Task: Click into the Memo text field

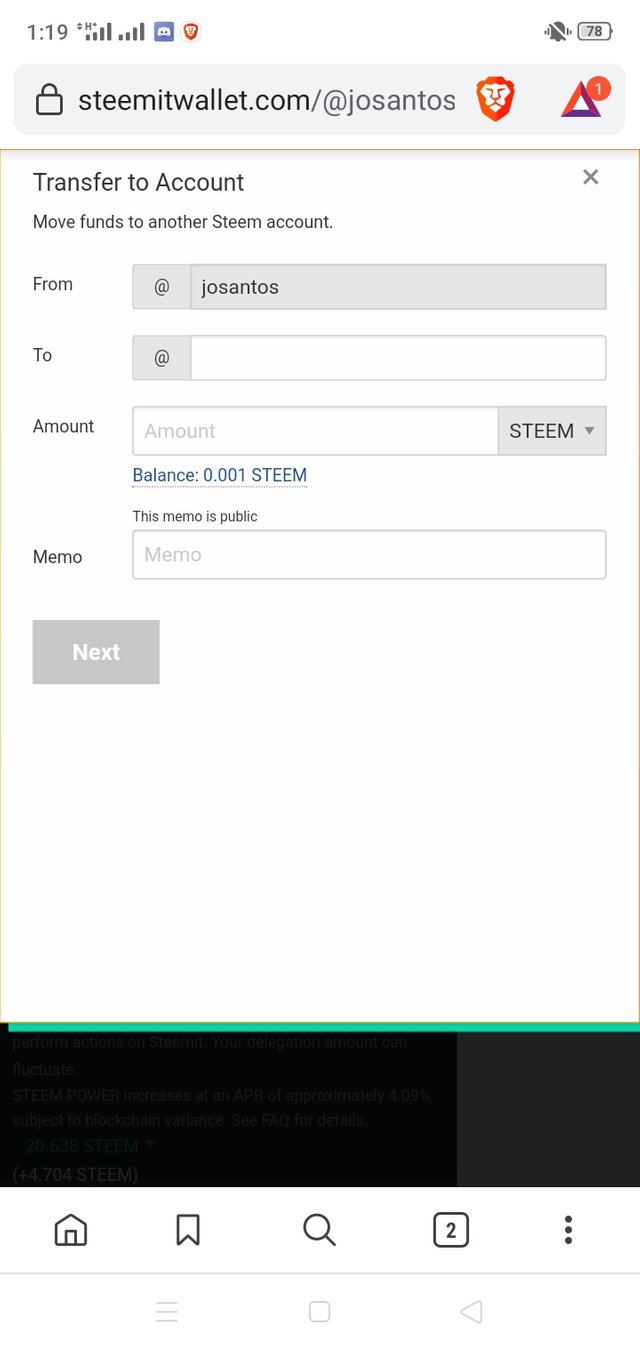Action: (x=369, y=555)
